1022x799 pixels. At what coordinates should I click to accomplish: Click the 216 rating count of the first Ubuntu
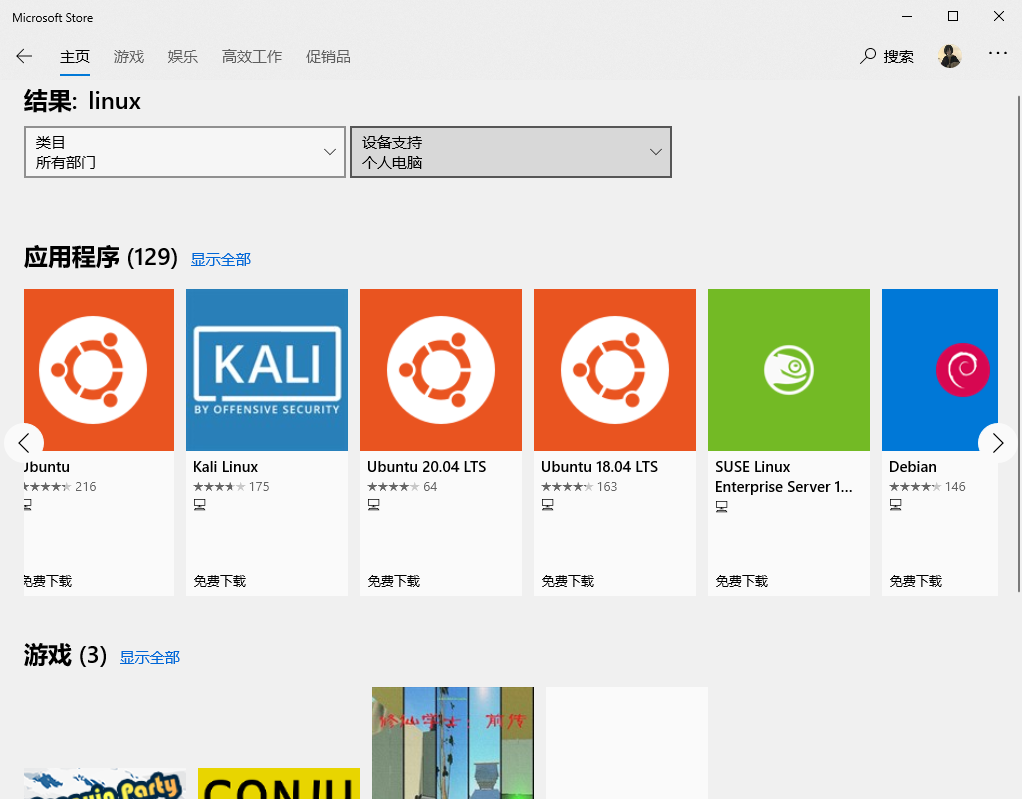coord(85,487)
